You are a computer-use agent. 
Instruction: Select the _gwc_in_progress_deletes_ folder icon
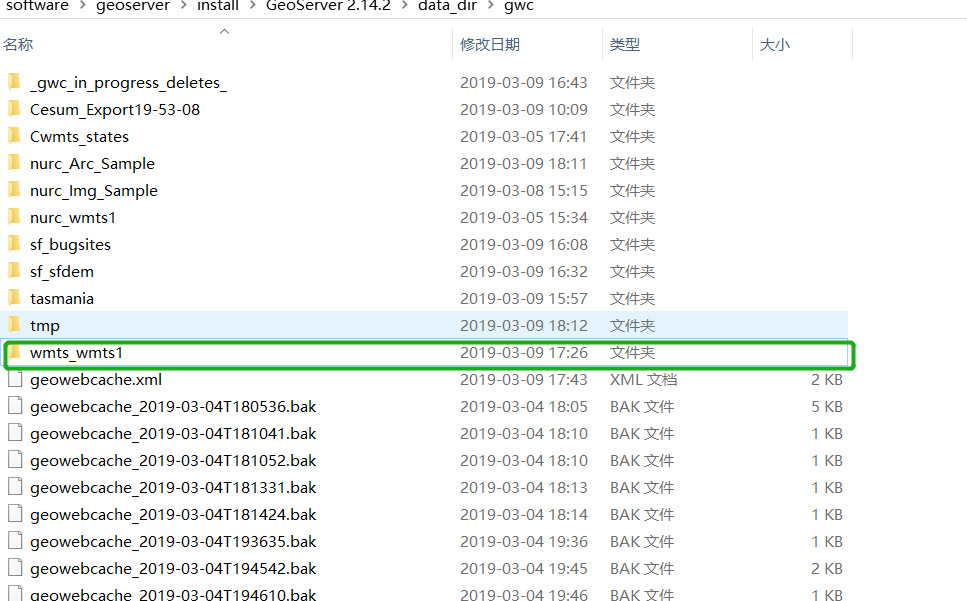[x=14, y=82]
